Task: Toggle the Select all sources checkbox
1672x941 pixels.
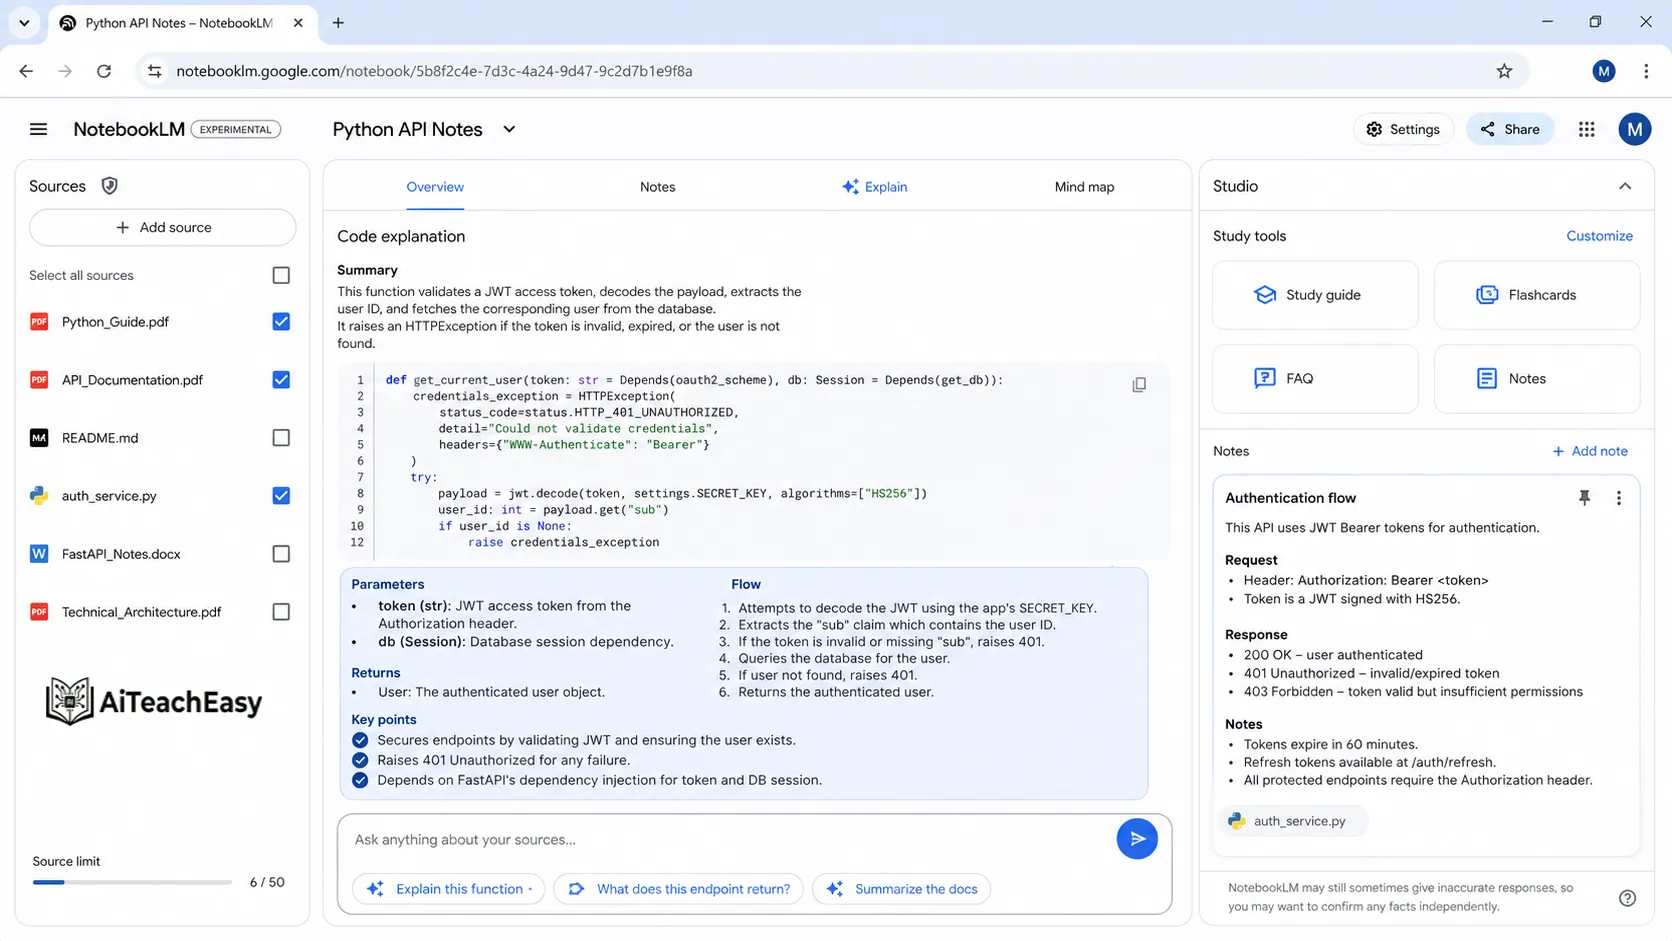Action: (281, 275)
